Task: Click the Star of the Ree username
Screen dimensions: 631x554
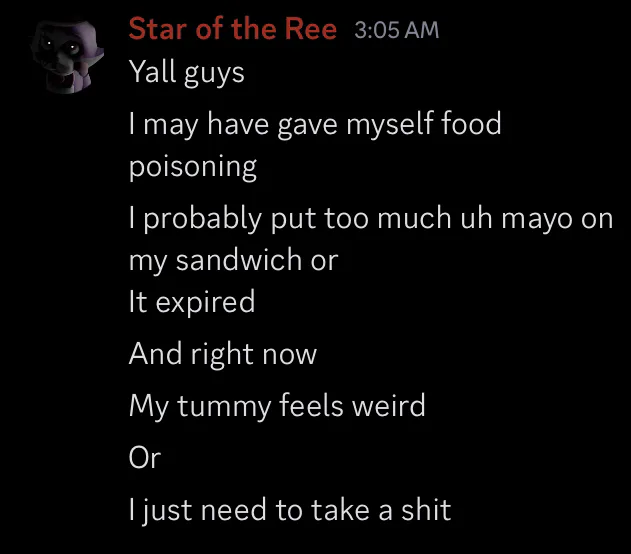Action: tap(233, 29)
